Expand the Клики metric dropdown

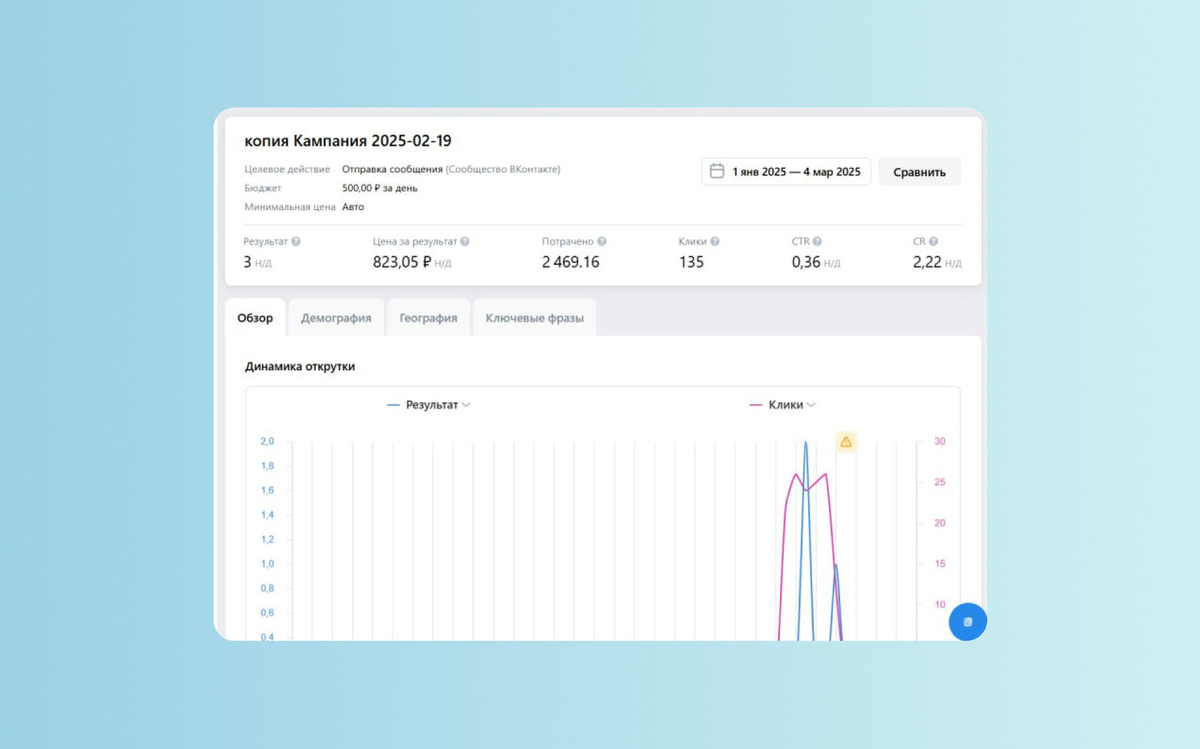point(811,405)
